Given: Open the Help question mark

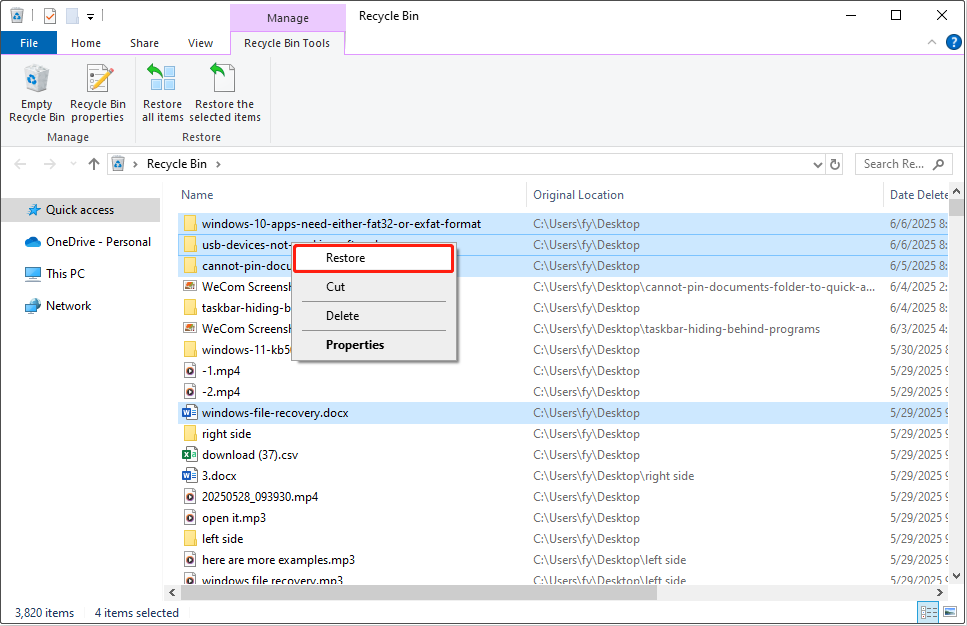Looking at the screenshot, I should 952,42.
